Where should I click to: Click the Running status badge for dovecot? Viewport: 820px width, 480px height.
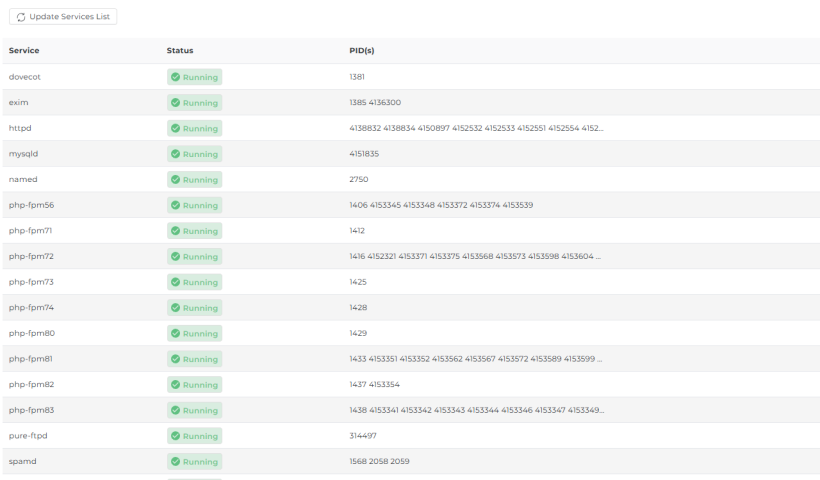pyautogui.click(x=195, y=77)
